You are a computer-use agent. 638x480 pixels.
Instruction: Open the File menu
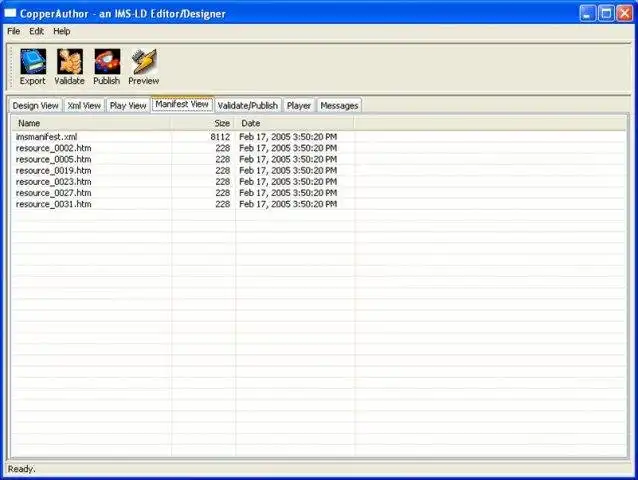tap(13, 31)
